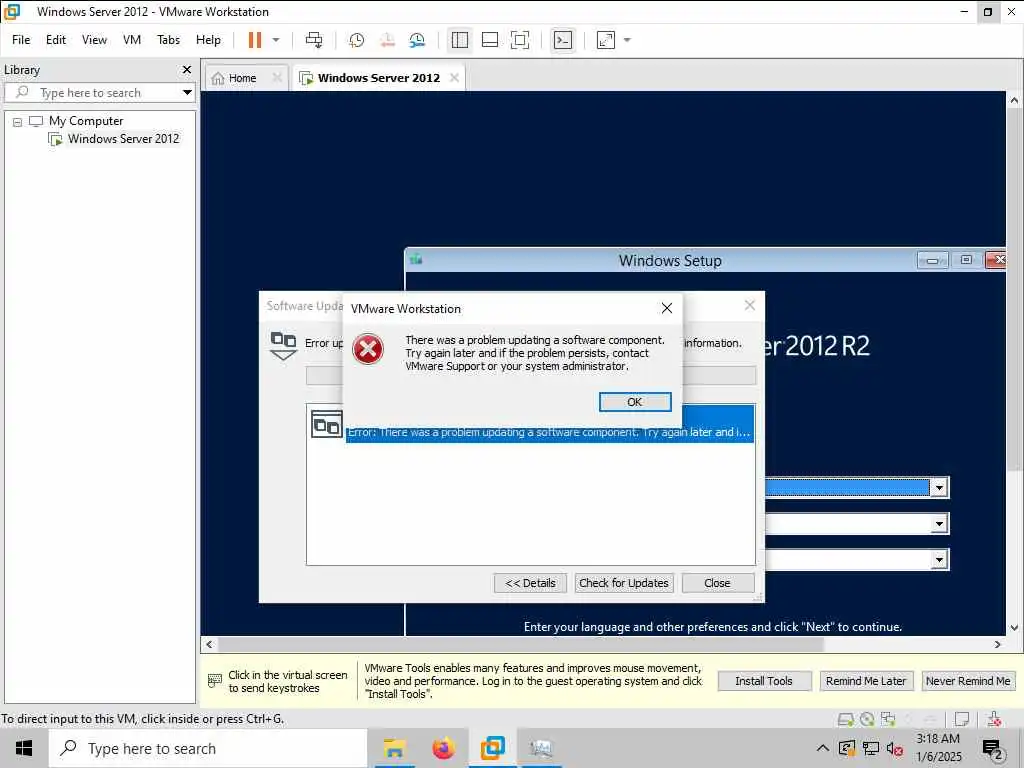Screen dimensions: 1024x768
Task: Click the update component icon in list
Action: [x=327, y=424]
